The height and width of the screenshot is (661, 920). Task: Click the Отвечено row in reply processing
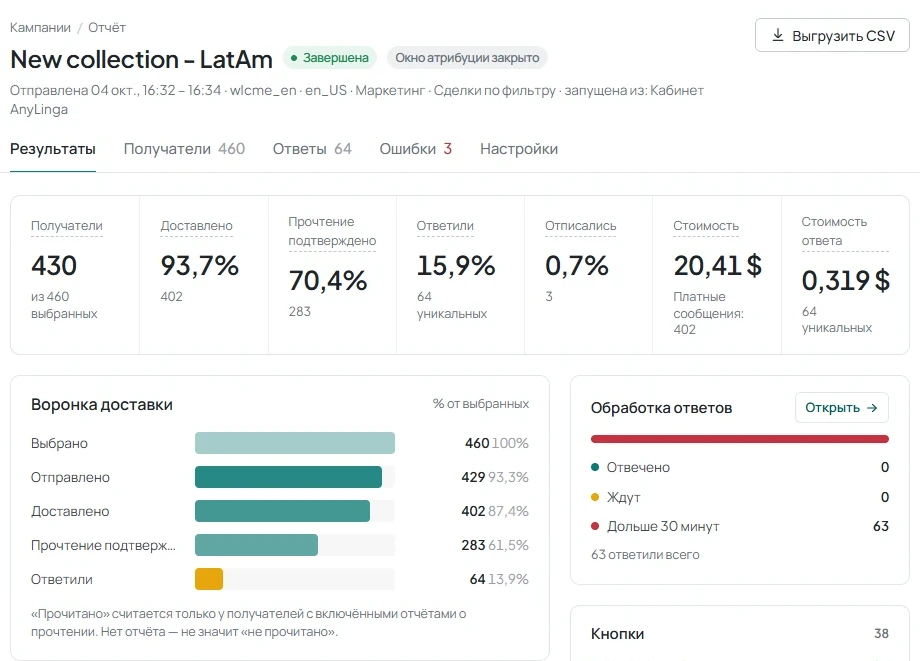pos(740,467)
